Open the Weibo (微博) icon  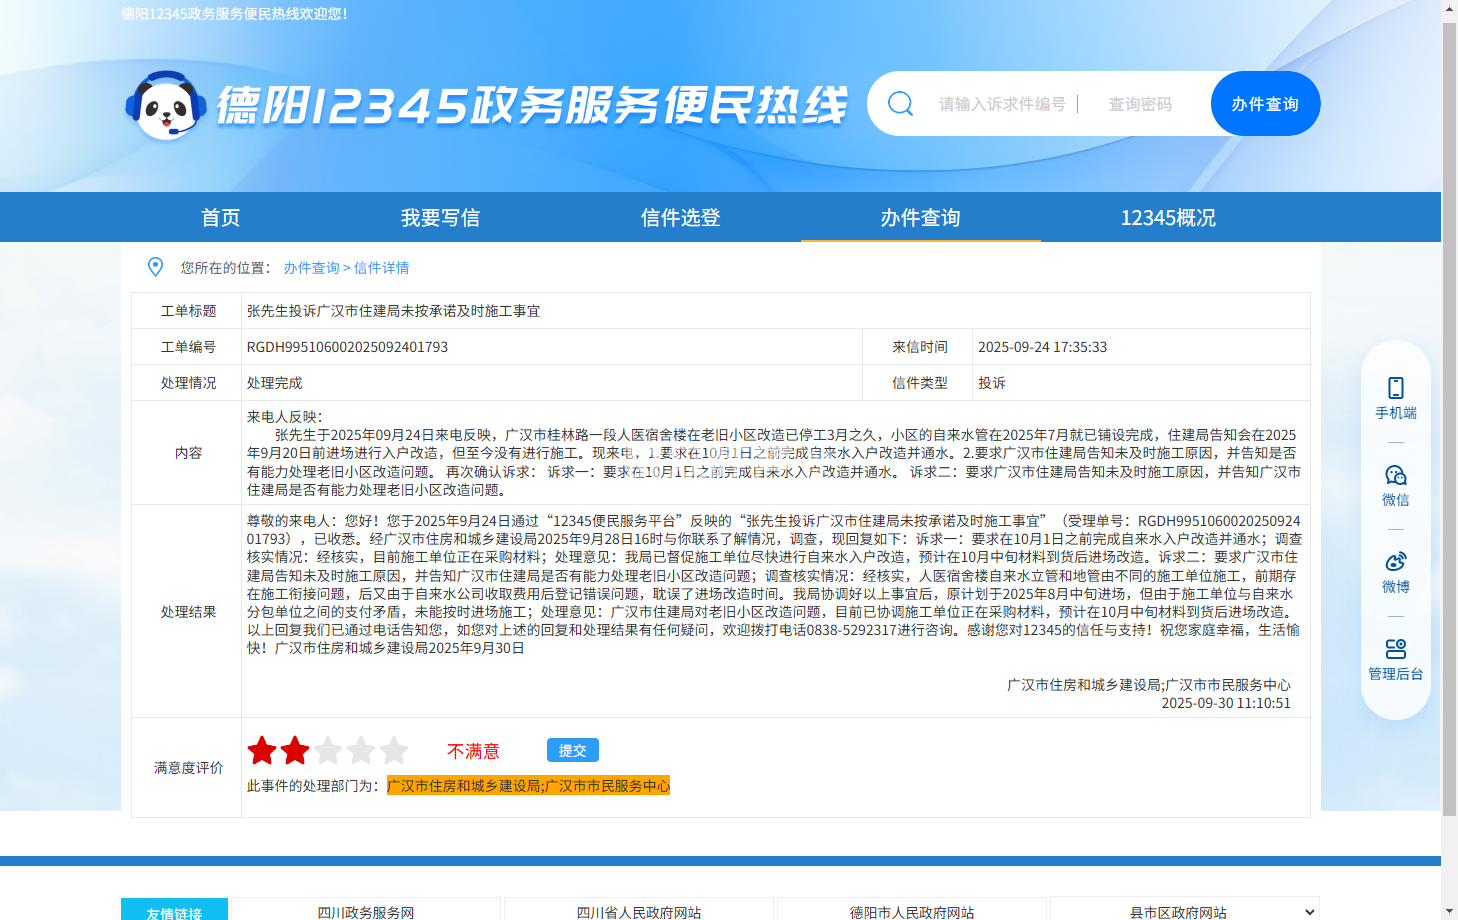click(1395, 562)
